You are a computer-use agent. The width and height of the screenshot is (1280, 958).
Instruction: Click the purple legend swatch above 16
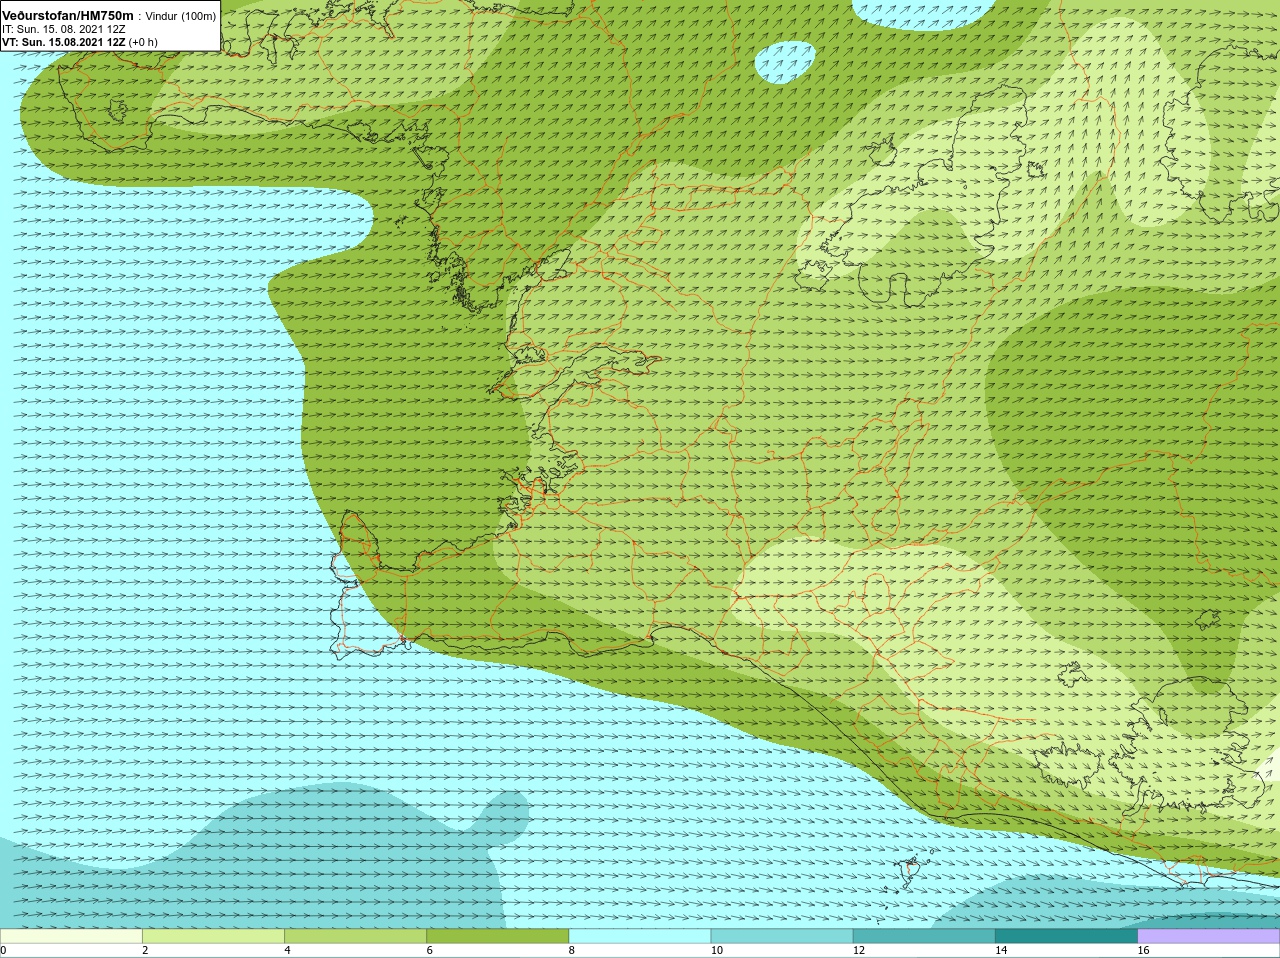[1209, 936]
